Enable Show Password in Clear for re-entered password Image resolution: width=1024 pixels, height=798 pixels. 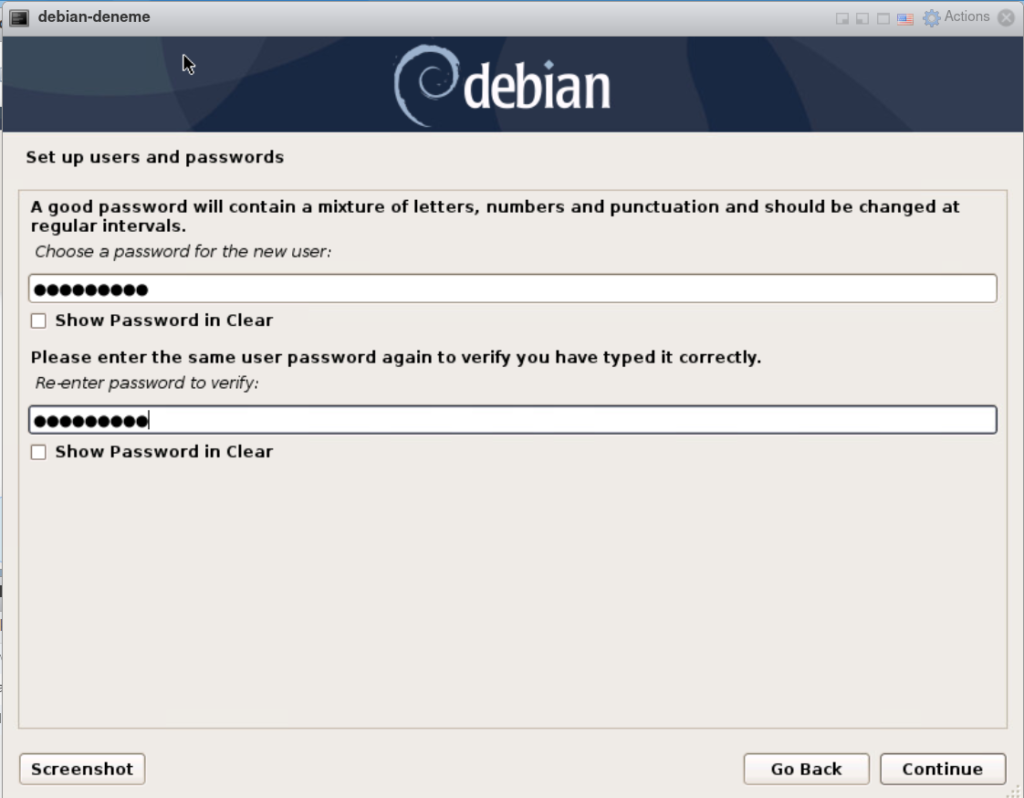pos(39,452)
